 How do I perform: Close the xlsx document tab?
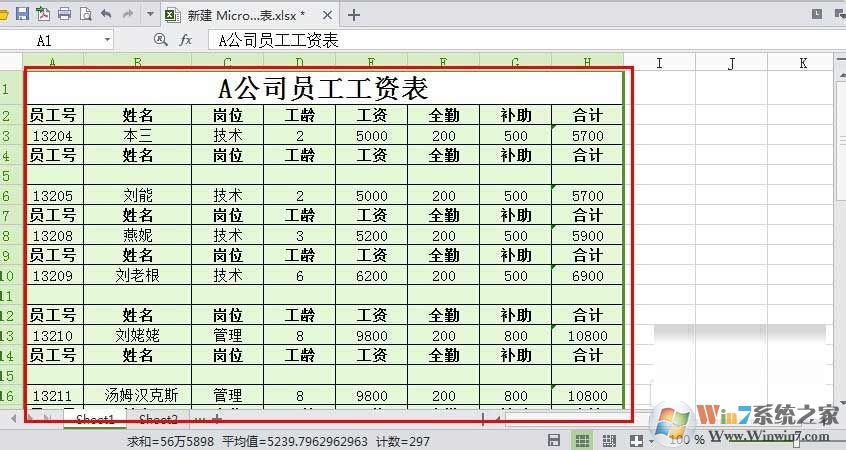tap(327, 15)
